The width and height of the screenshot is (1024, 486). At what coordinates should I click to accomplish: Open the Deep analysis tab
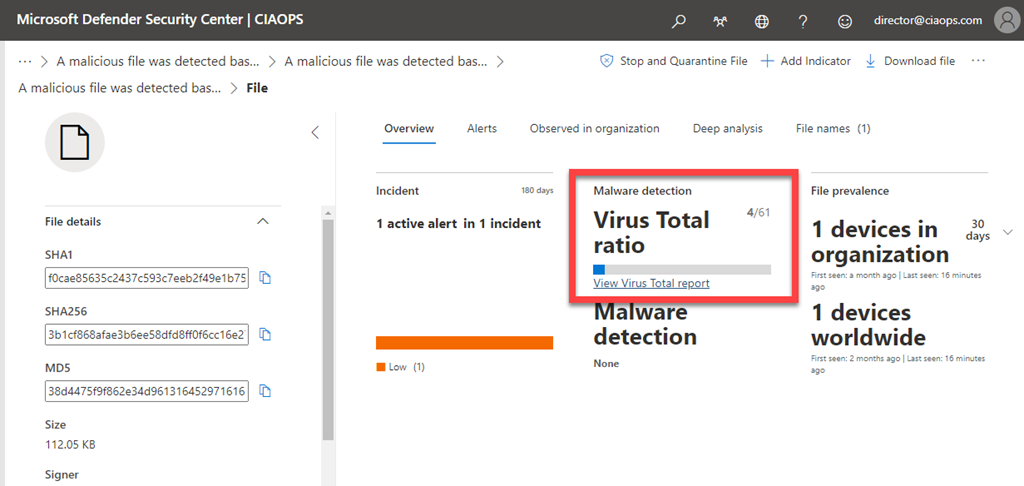[727, 129]
